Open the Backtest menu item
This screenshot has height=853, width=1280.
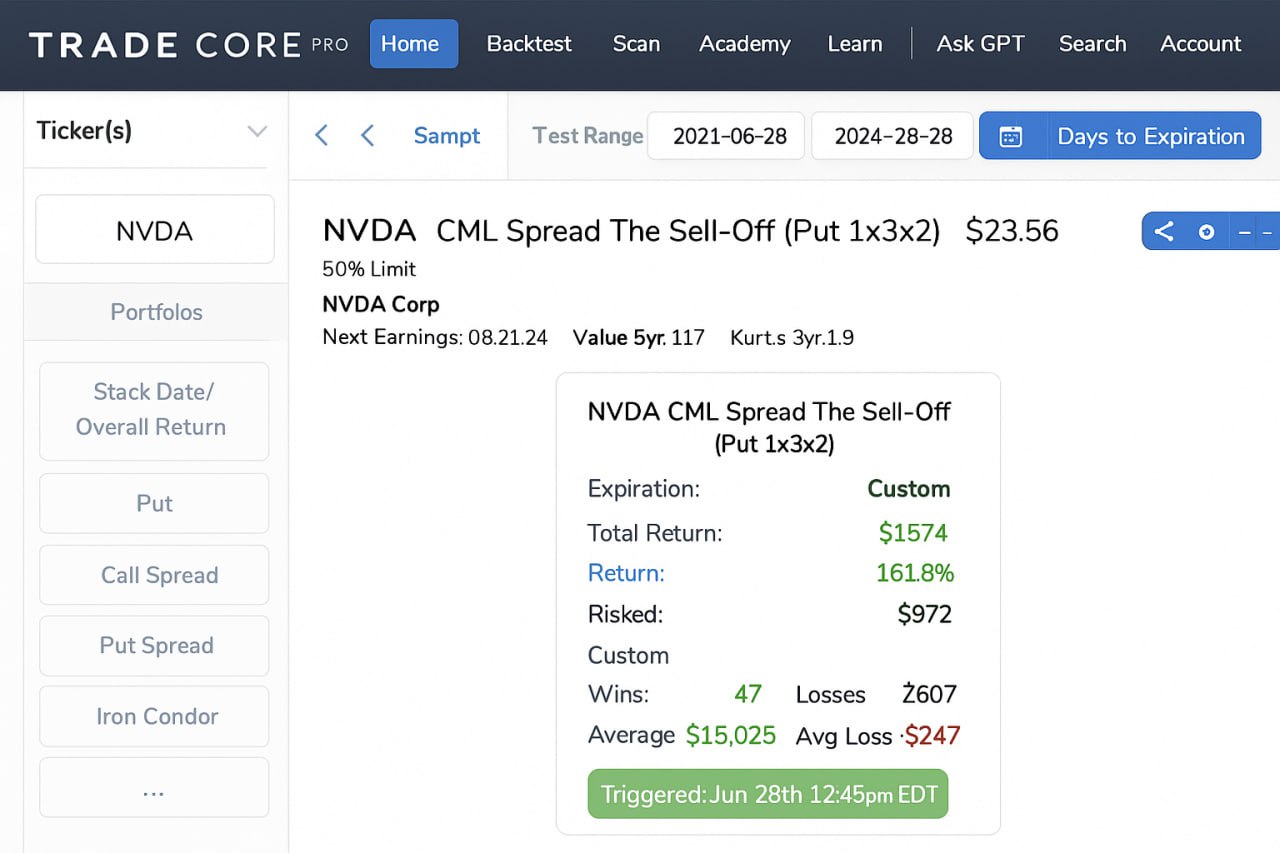click(x=529, y=44)
